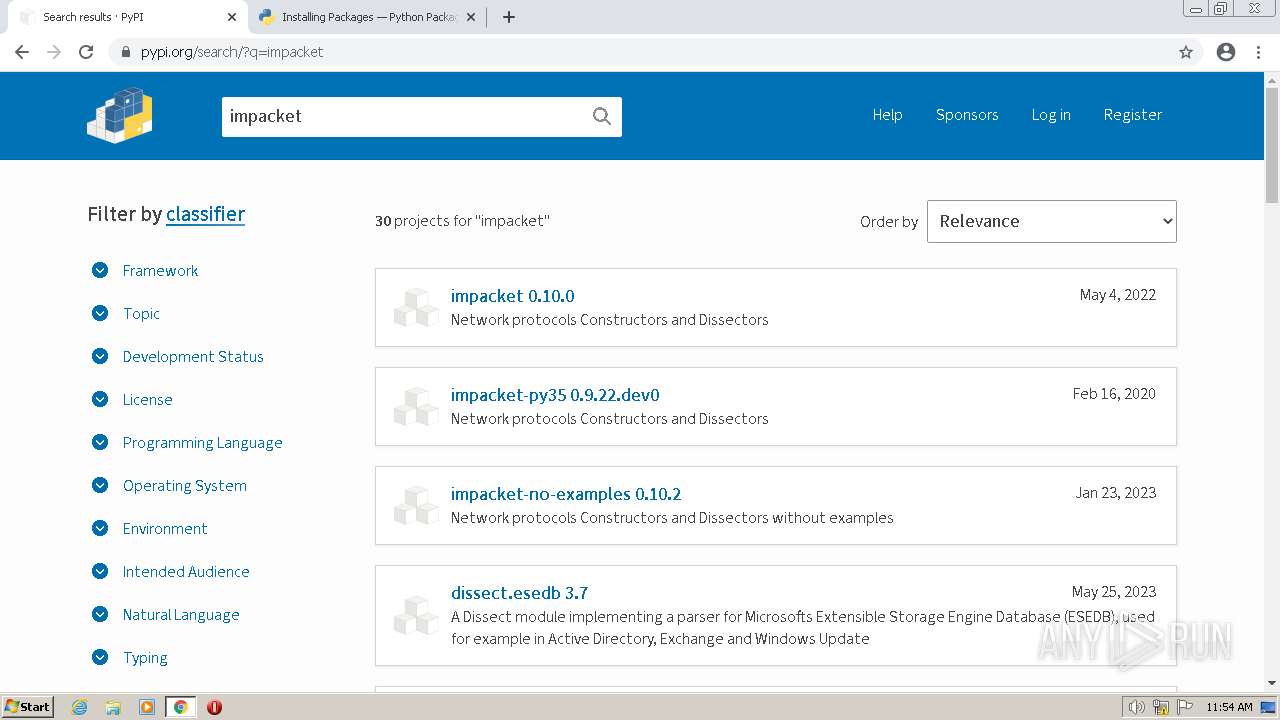Expand the Operating System filter
1280x720 pixels.
click(168, 486)
